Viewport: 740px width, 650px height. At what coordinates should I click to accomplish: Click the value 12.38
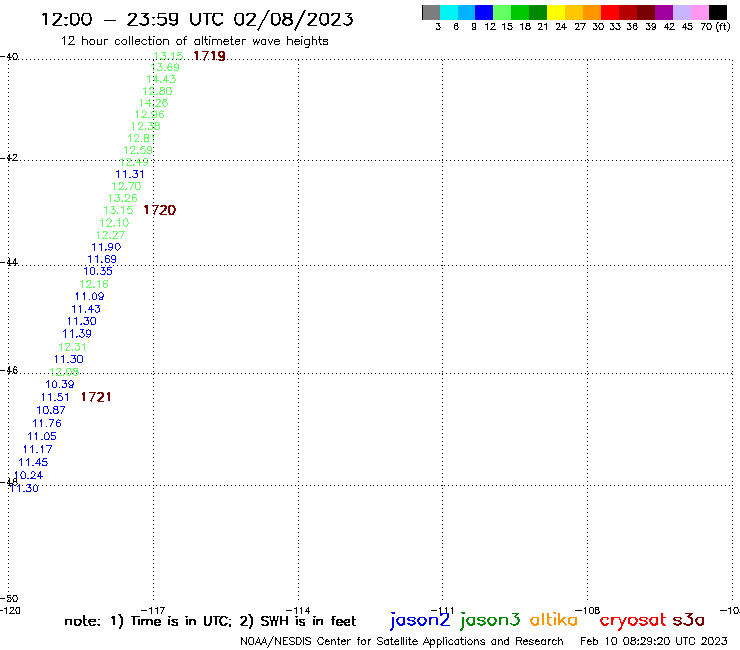(x=146, y=126)
